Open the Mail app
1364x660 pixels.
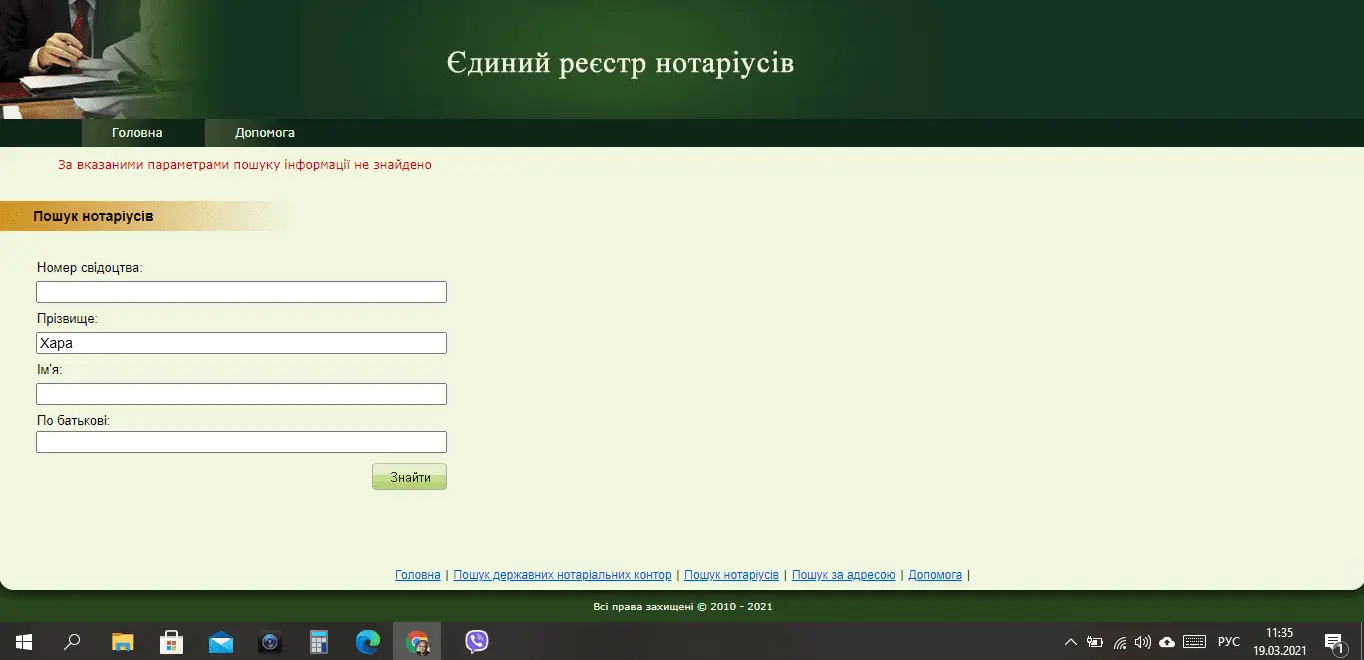[x=220, y=641]
